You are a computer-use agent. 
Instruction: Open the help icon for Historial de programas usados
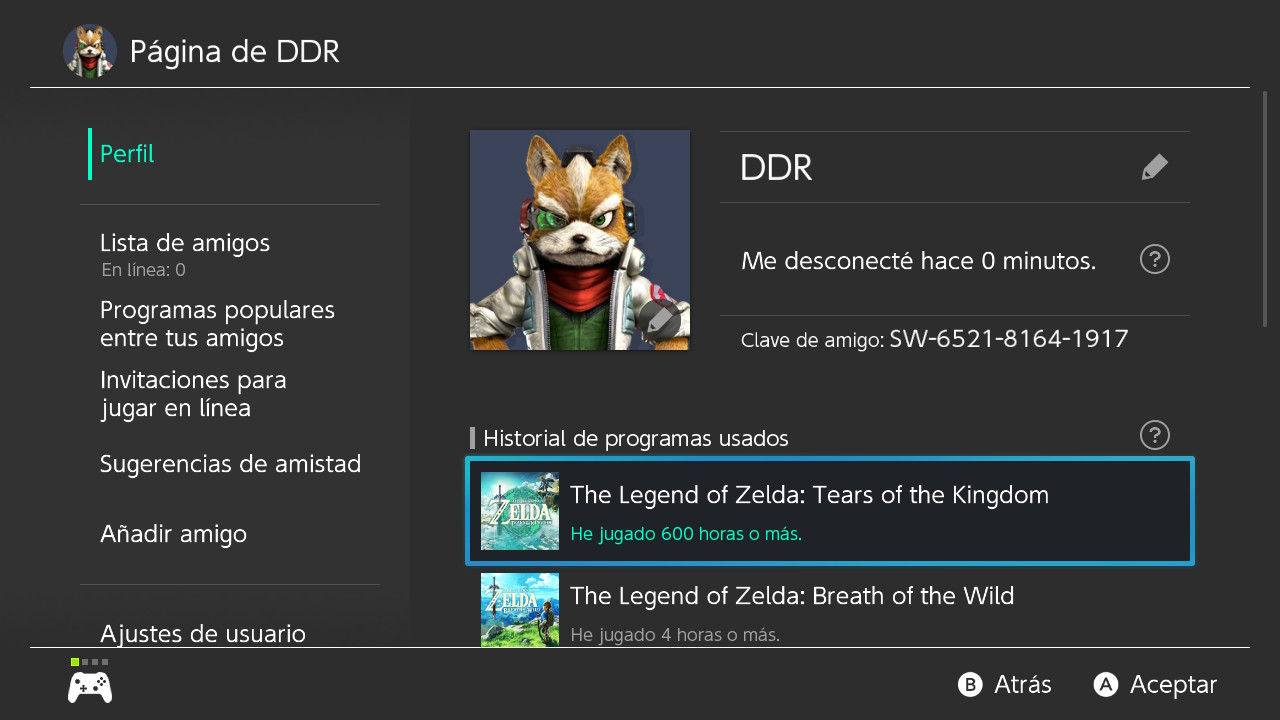pyautogui.click(x=1155, y=435)
